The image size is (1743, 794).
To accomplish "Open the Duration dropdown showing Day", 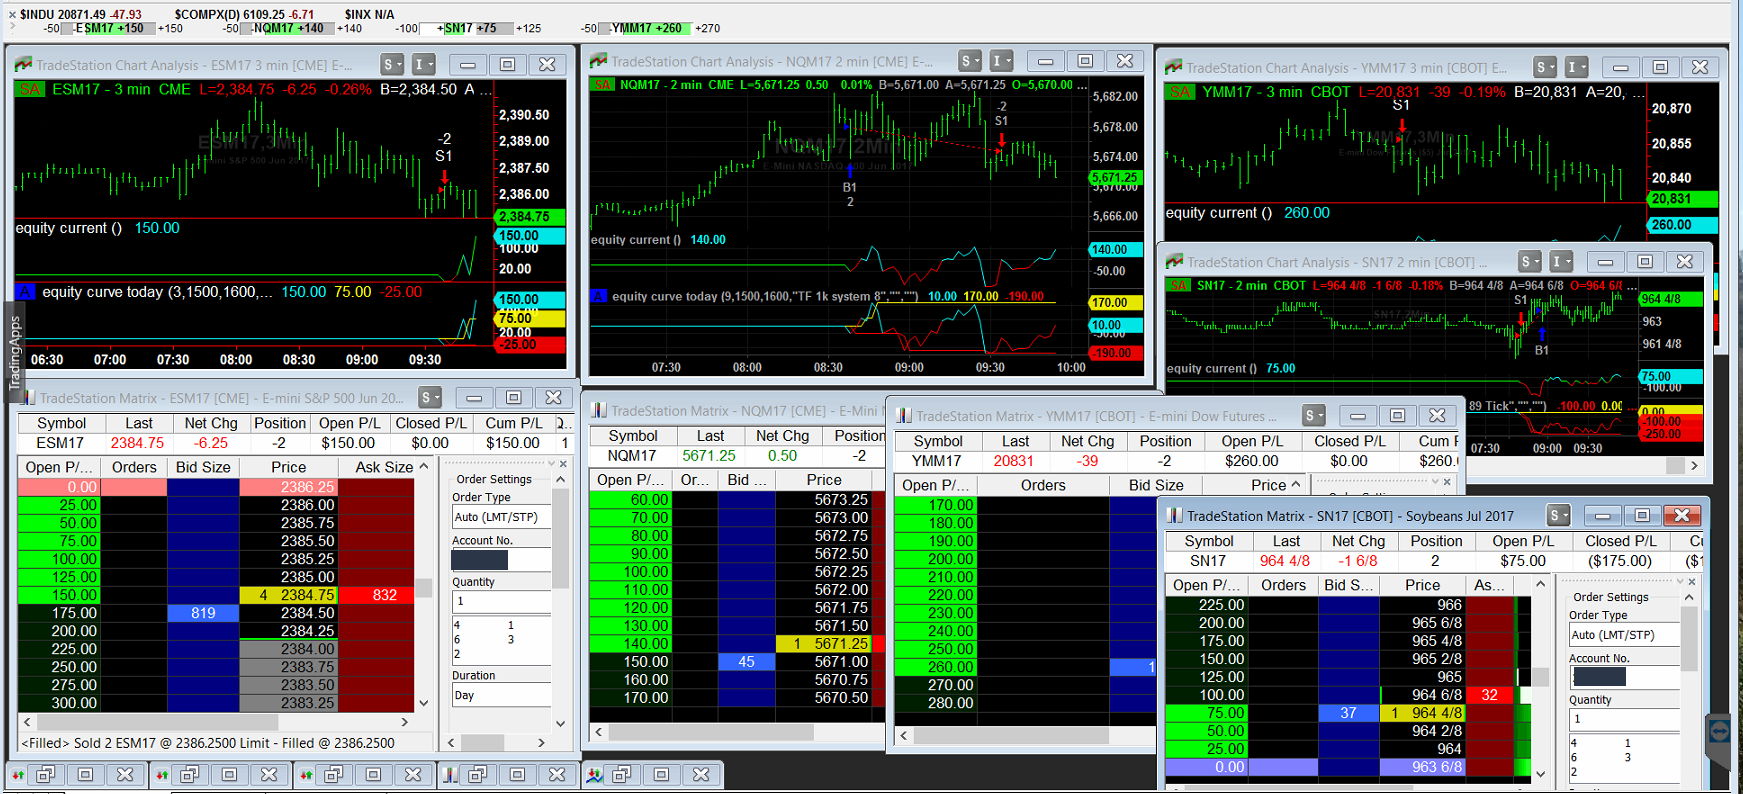I will 501,695.
